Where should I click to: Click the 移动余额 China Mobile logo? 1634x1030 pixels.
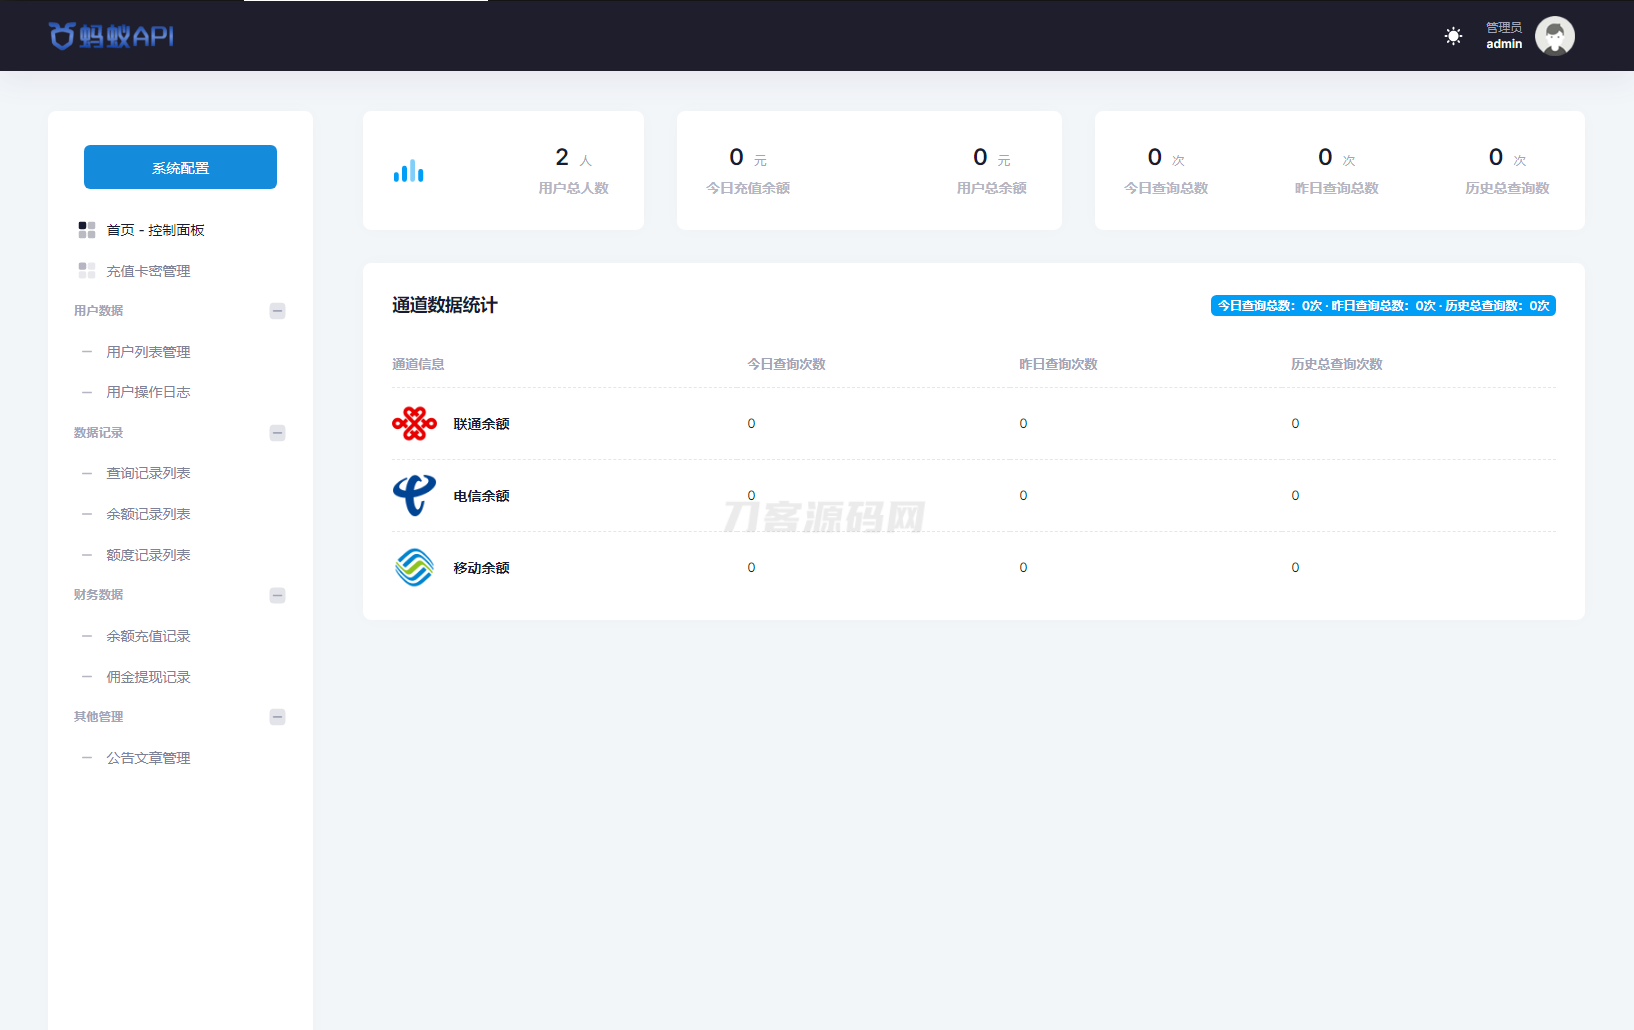pyautogui.click(x=414, y=567)
